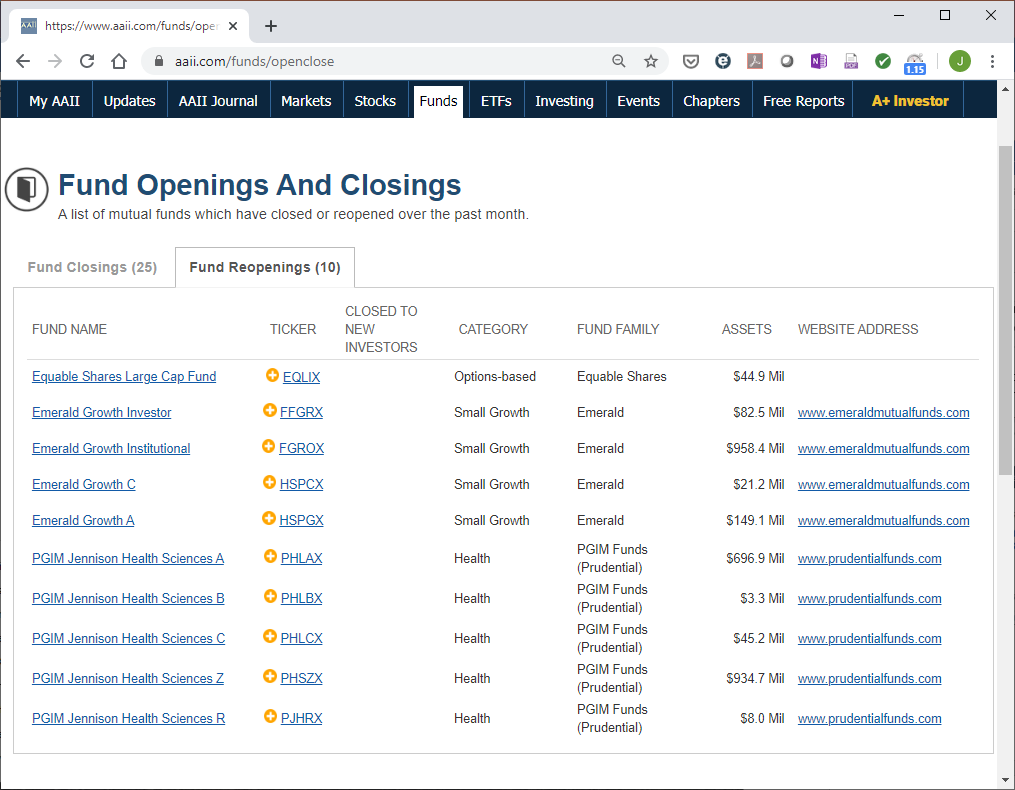Click the door icon beside page title
The image size is (1015, 790).
pos(27,189)
